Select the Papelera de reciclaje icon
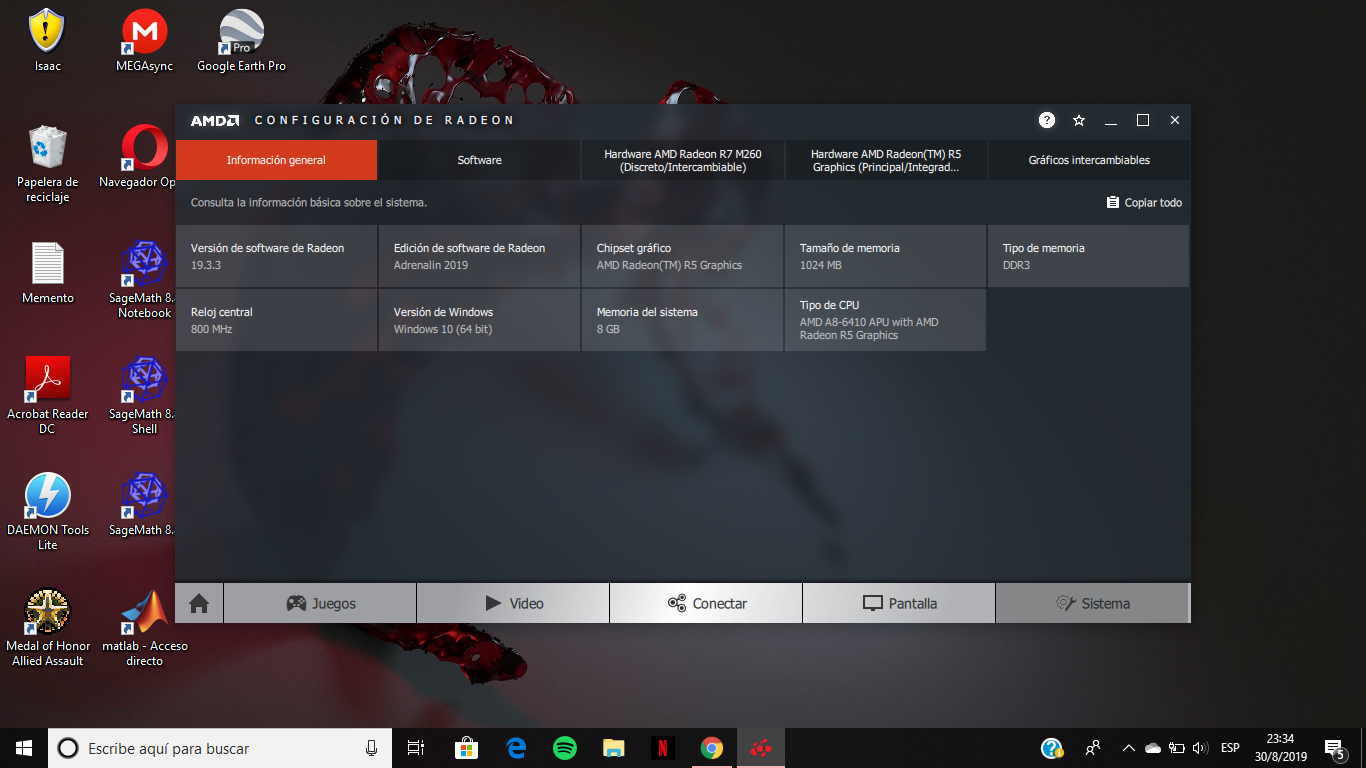1366x768 pixels. pos(47,164)
